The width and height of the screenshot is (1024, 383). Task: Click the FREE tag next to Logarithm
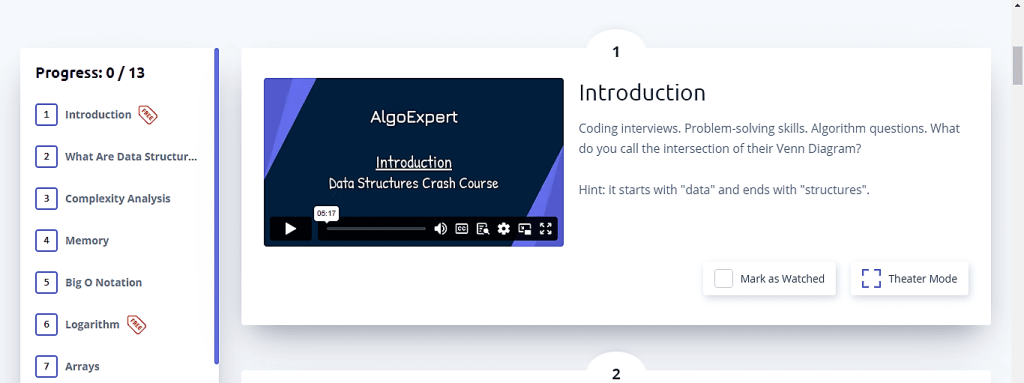click(x=136, y=324)
